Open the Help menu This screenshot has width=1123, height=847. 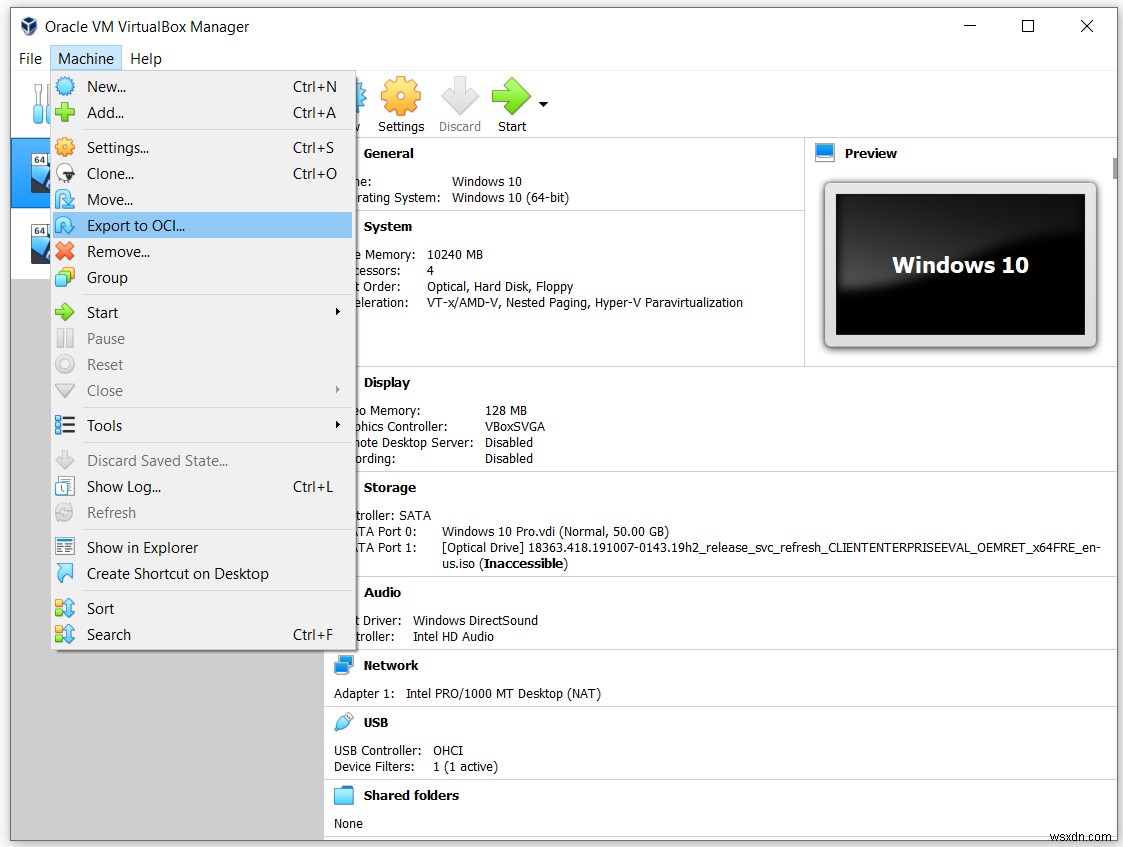click(x=145, y=58)
